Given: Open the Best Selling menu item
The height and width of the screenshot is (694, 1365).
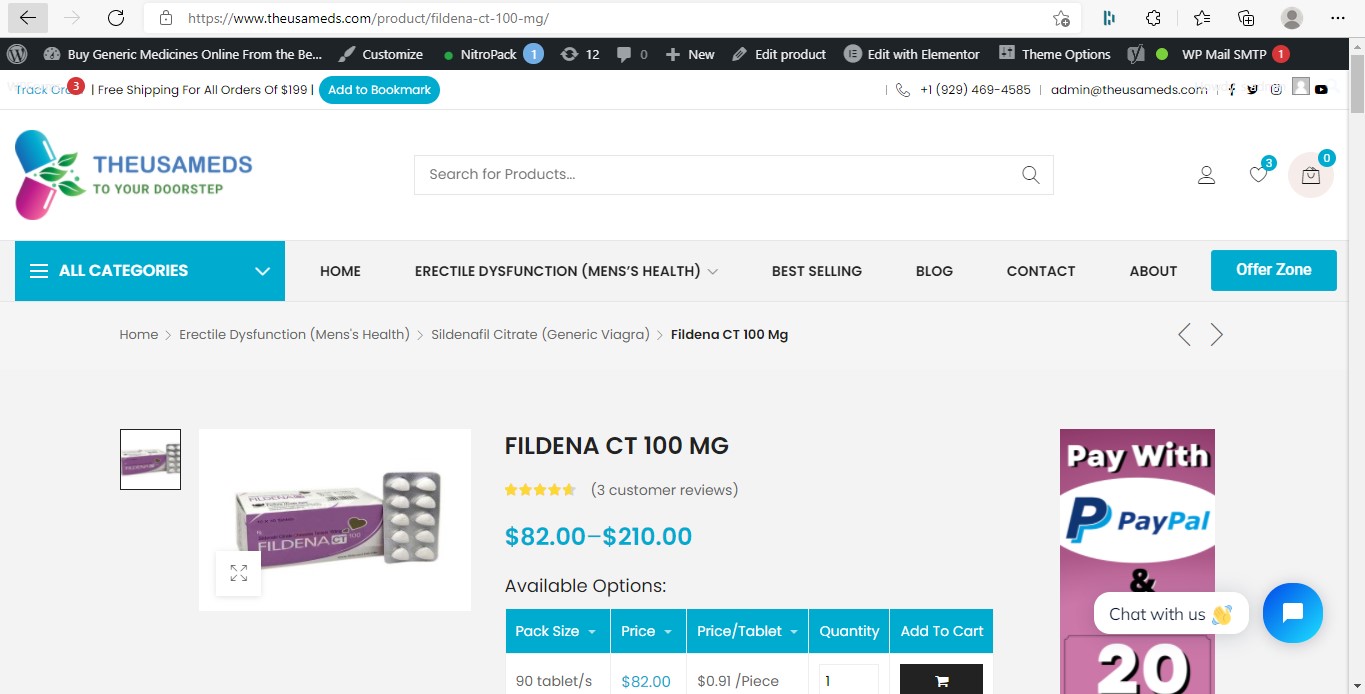Looking at the screenshot, I should (x=817, y=271).
